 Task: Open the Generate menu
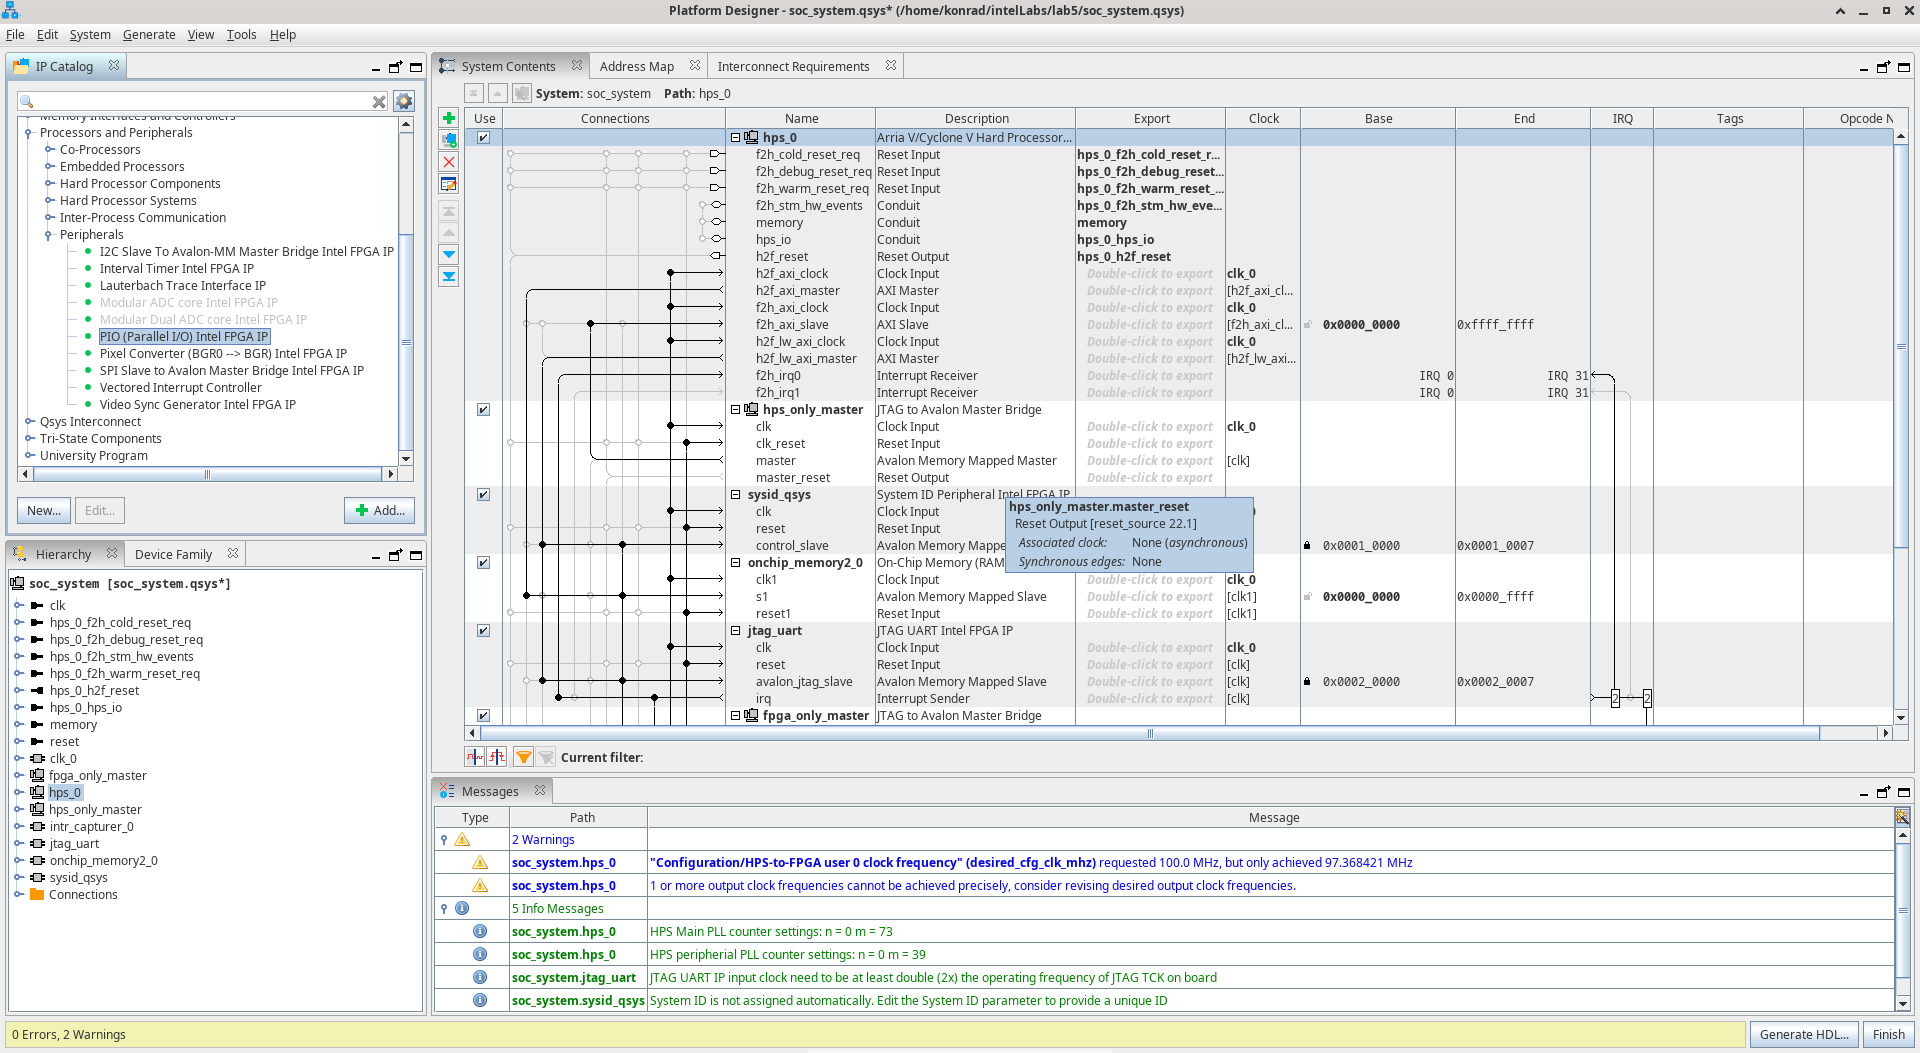pos(149,35)
